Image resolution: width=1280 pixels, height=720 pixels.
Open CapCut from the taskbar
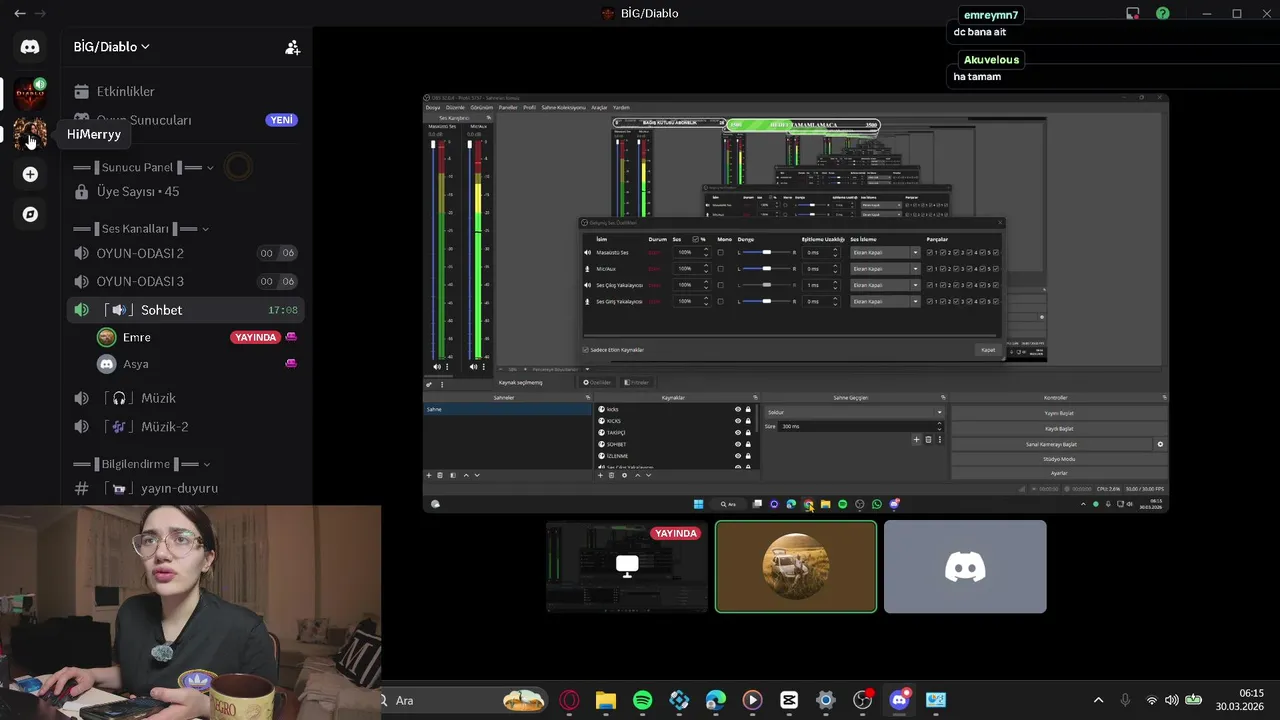789,700
